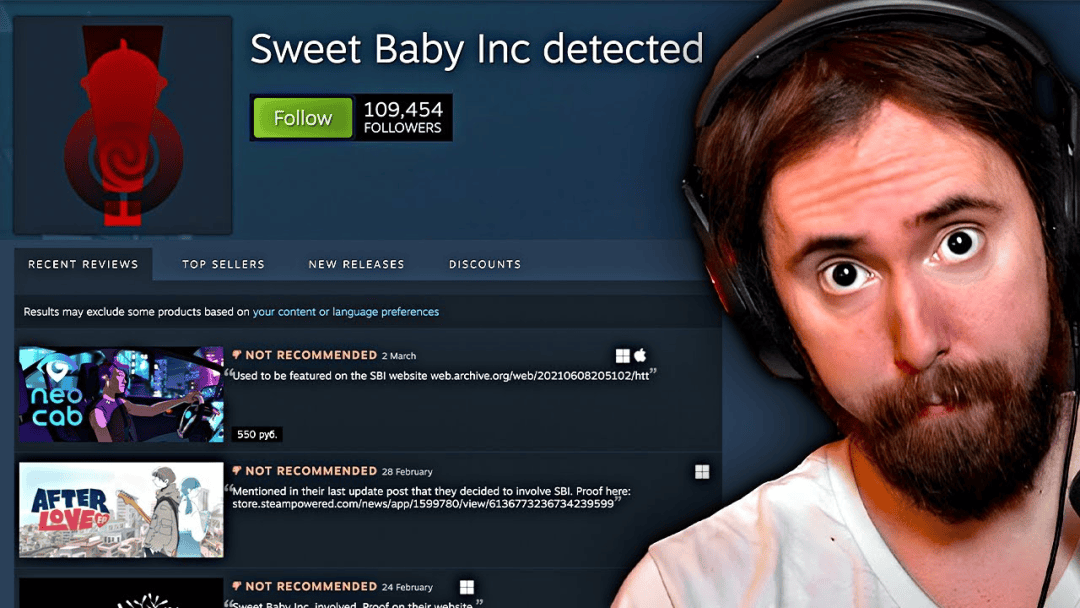Click thumbs-down icon on the 24 February review
Viewport: 1080px width, 608px height.
(x=237, y=587)
